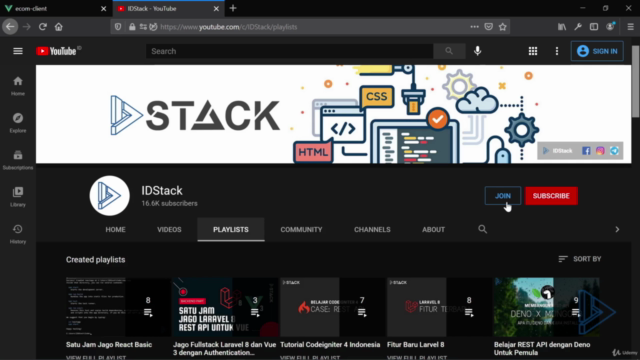Open the React Basic playlist thumbnail

(118, 307)
